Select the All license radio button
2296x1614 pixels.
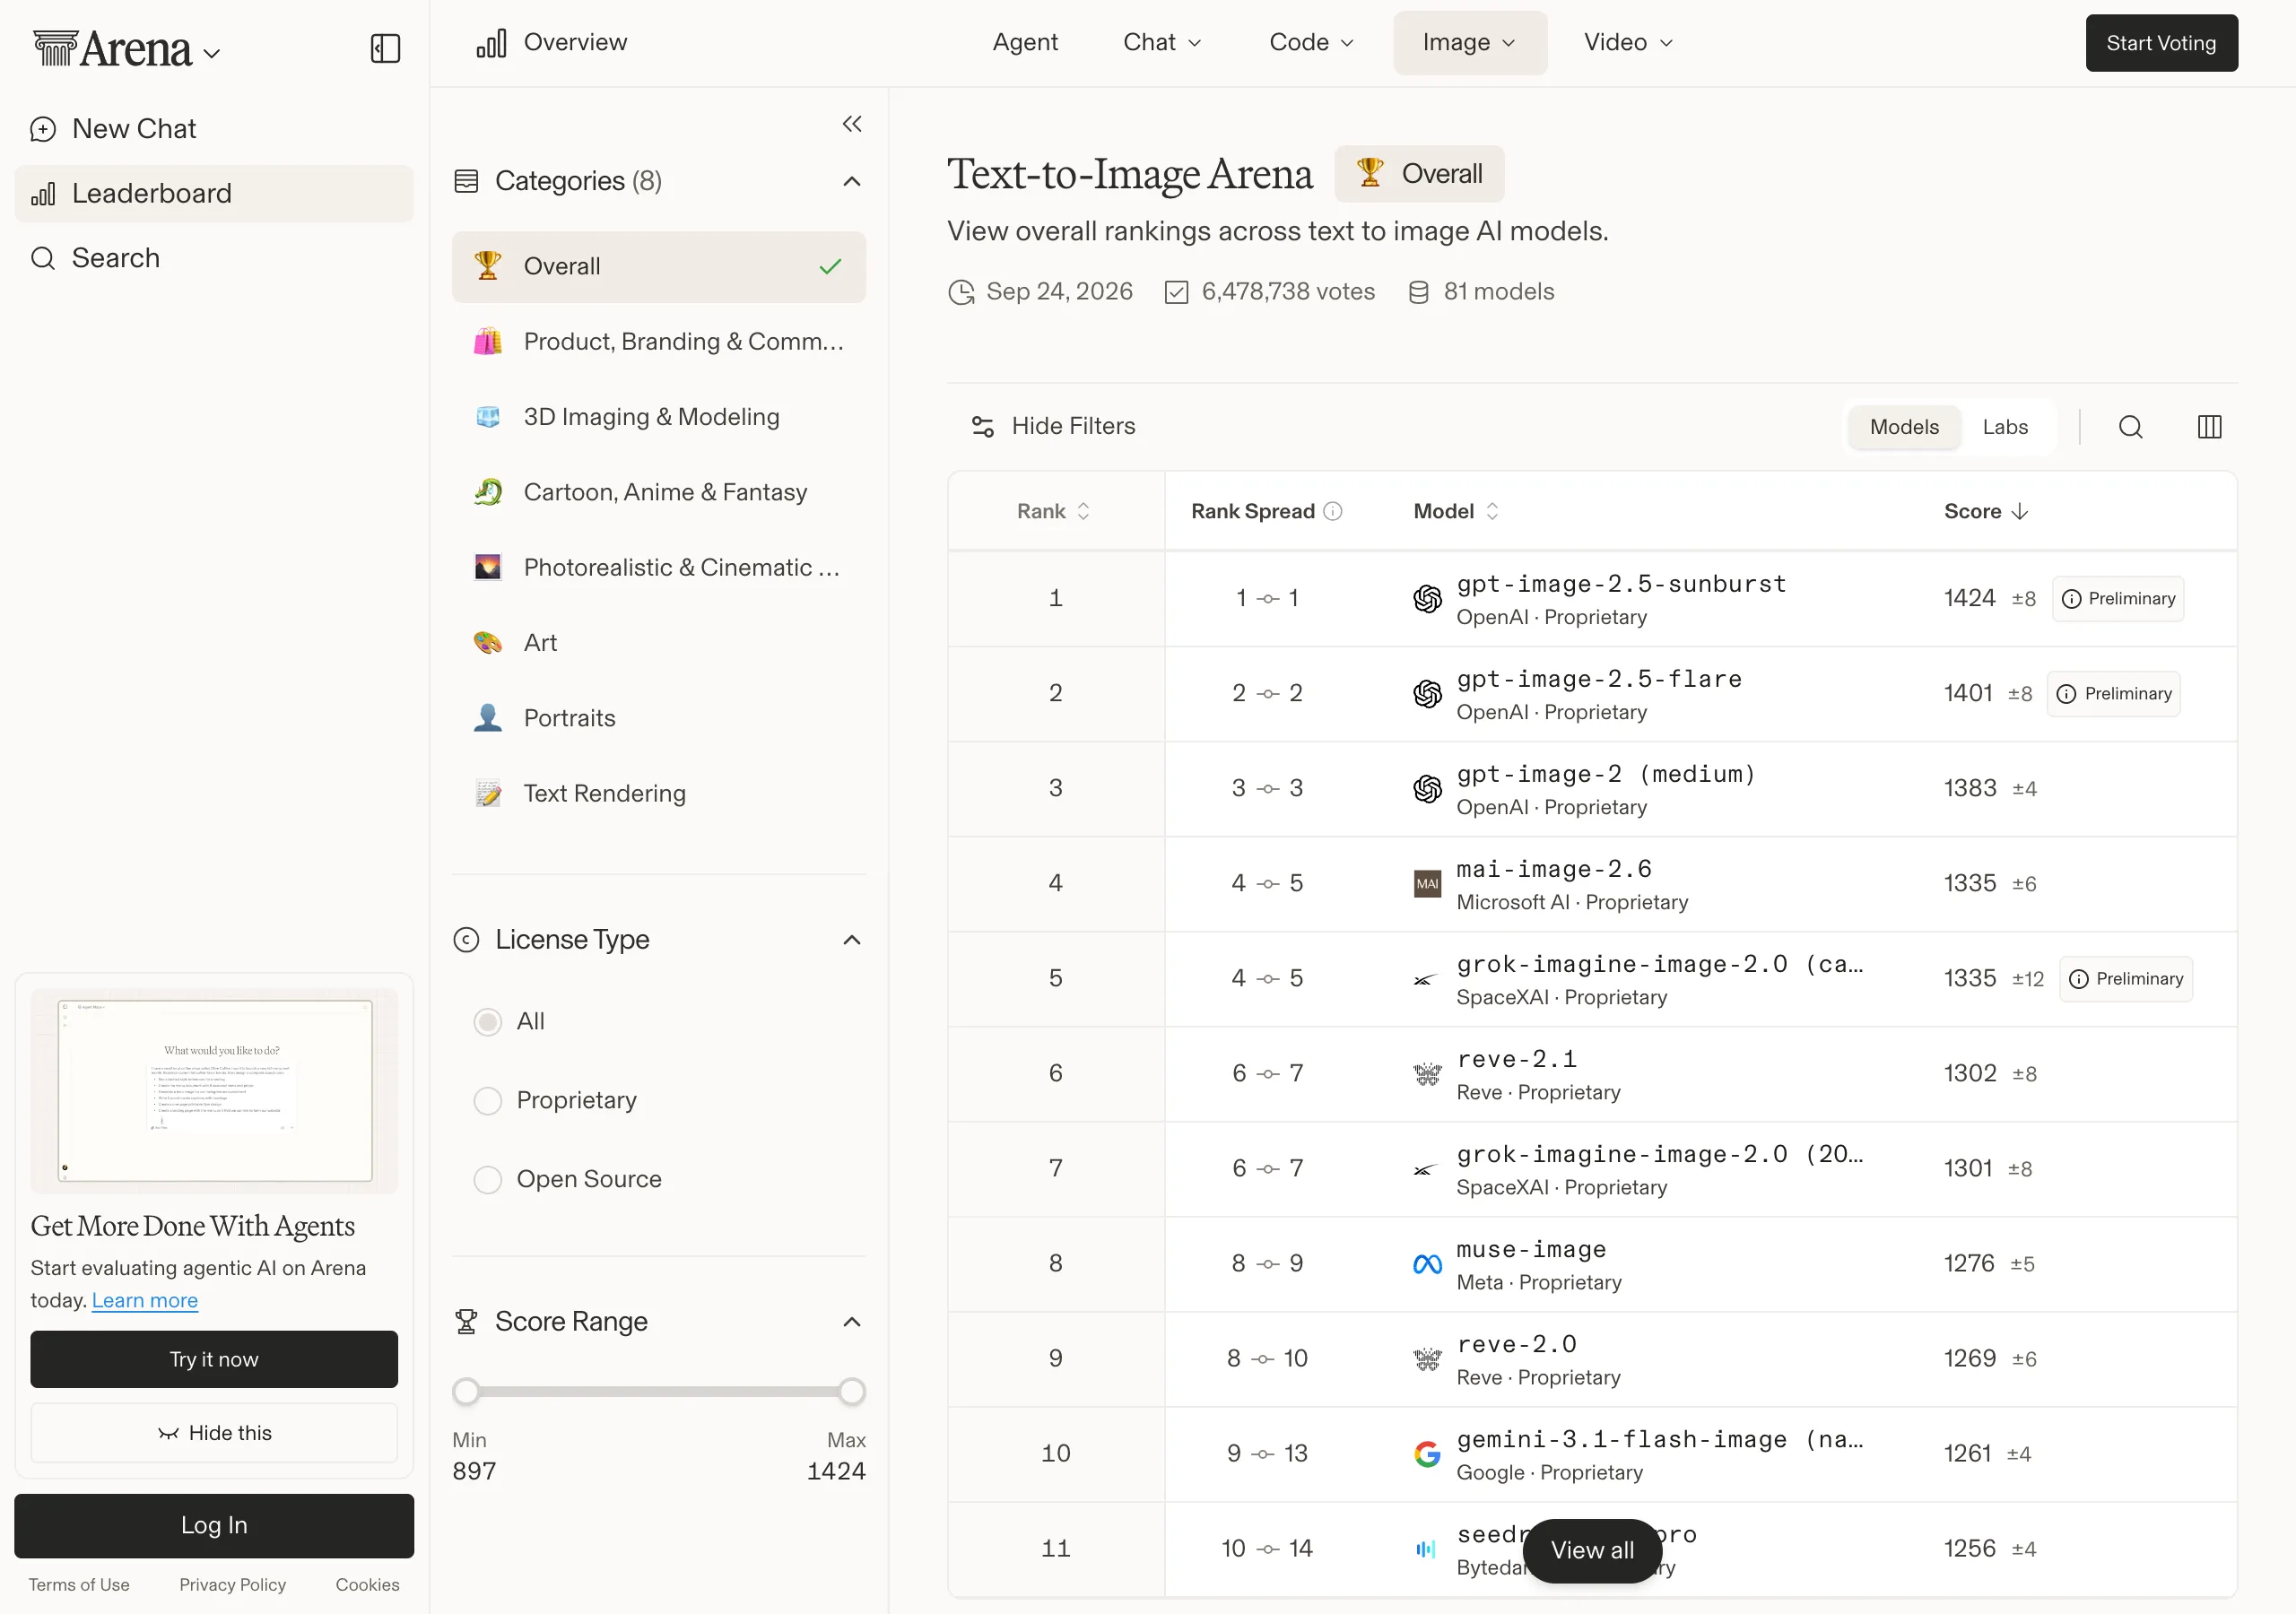(487, 1022)
